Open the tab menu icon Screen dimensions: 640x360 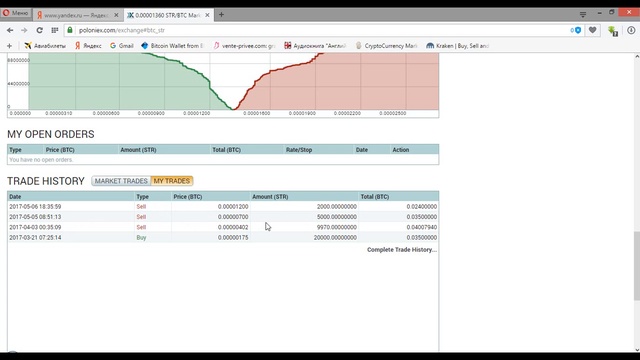point(583,15)
